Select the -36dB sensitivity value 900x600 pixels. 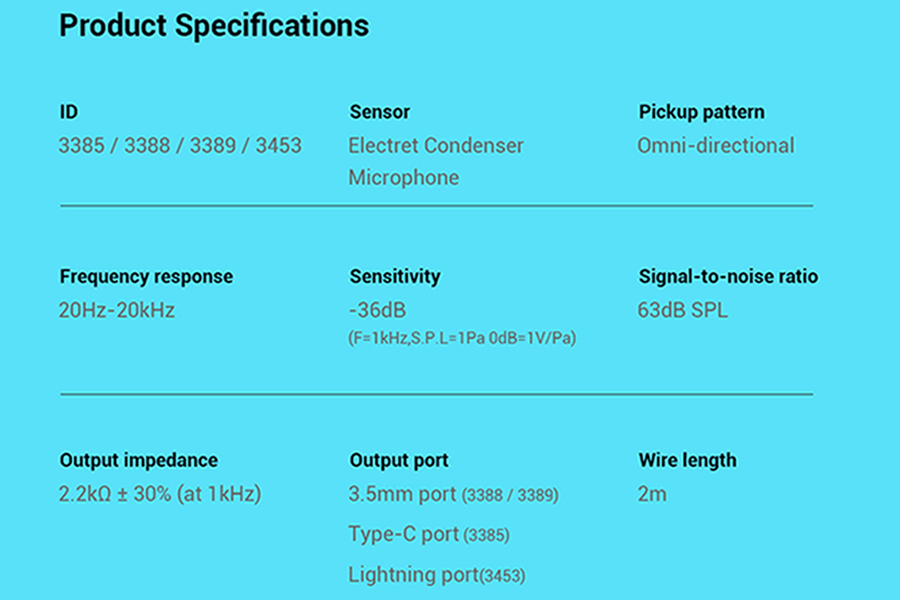tap(377, 310)
